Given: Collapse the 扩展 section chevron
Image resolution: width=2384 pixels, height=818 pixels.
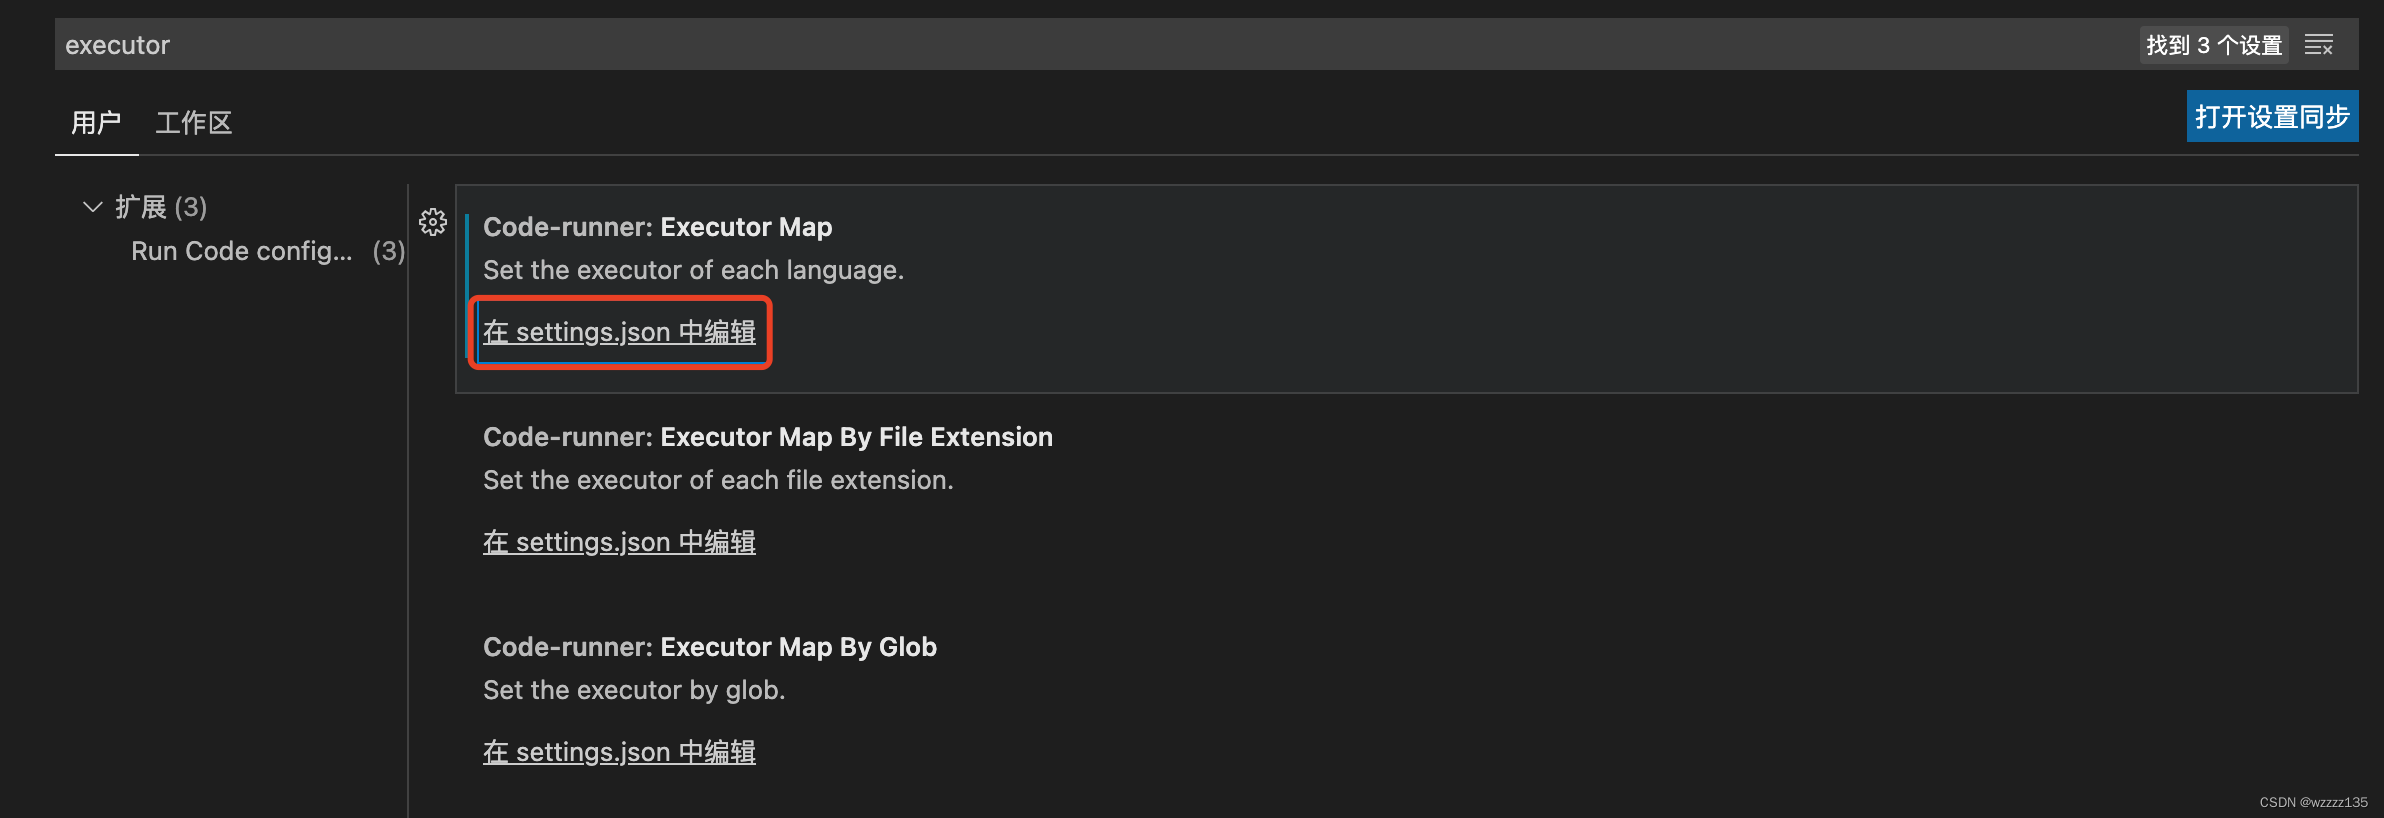Looking at the screenshot, I should [93, 207].
